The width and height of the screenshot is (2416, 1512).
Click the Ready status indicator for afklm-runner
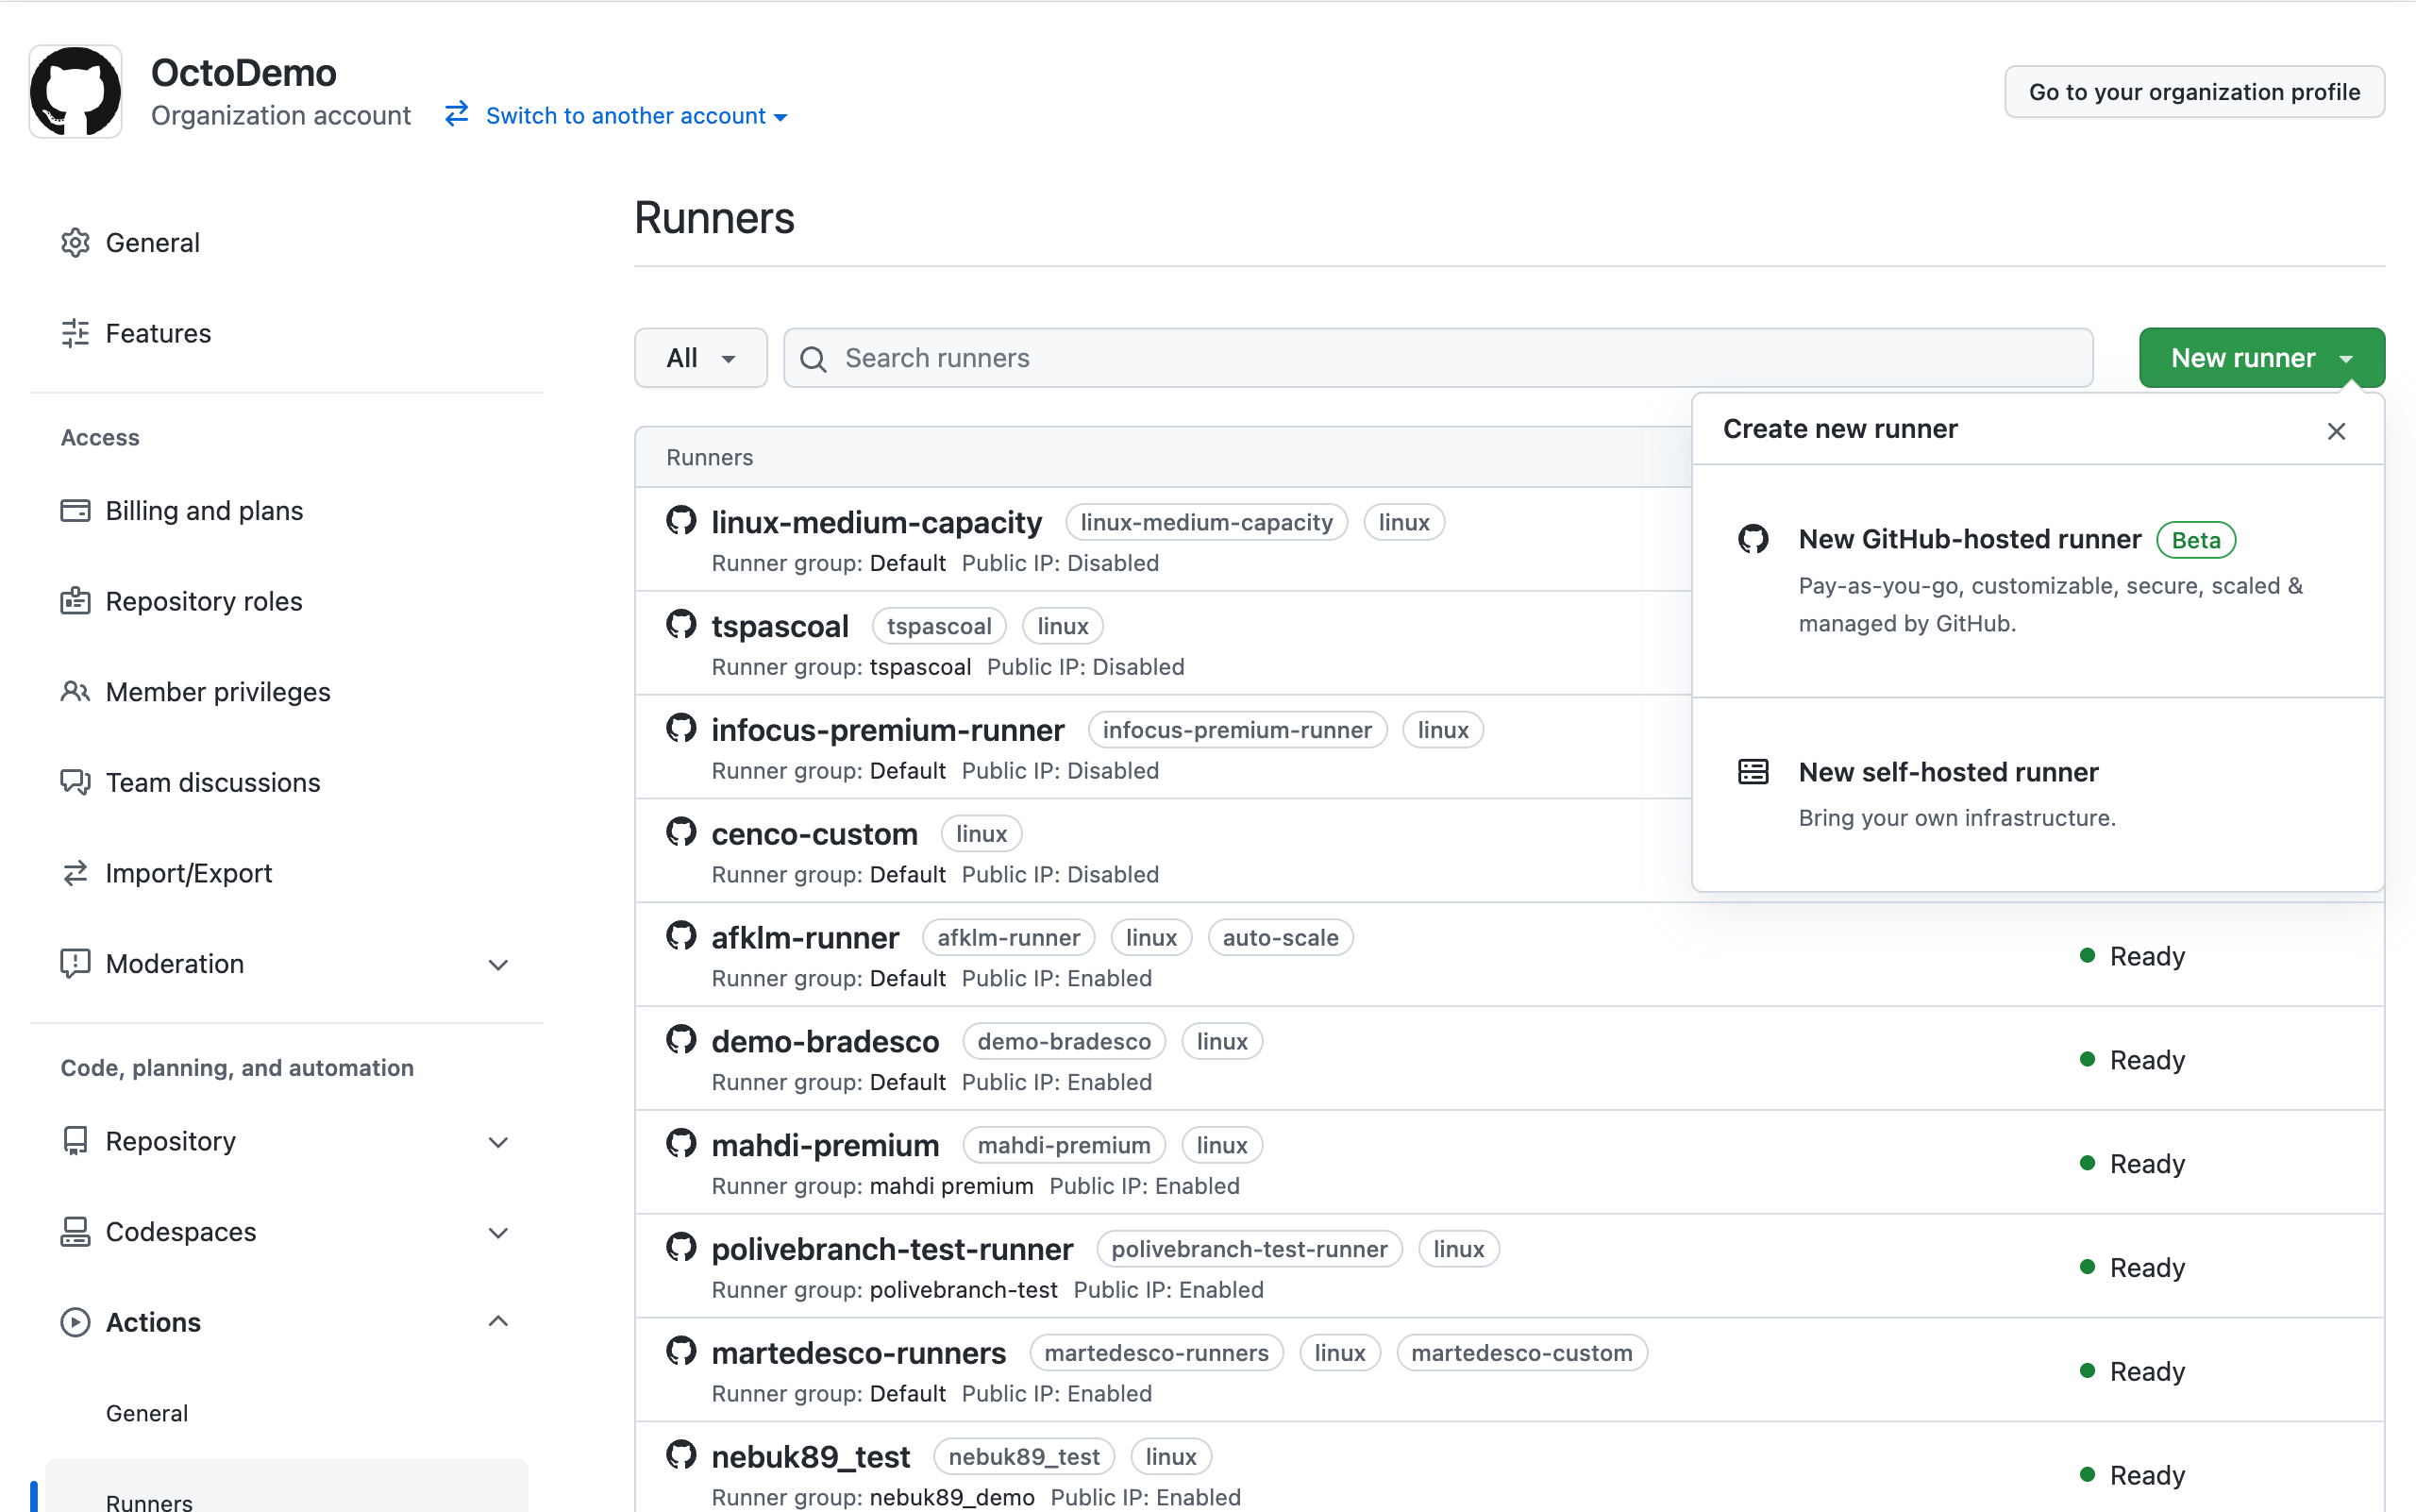point(2088,955)
